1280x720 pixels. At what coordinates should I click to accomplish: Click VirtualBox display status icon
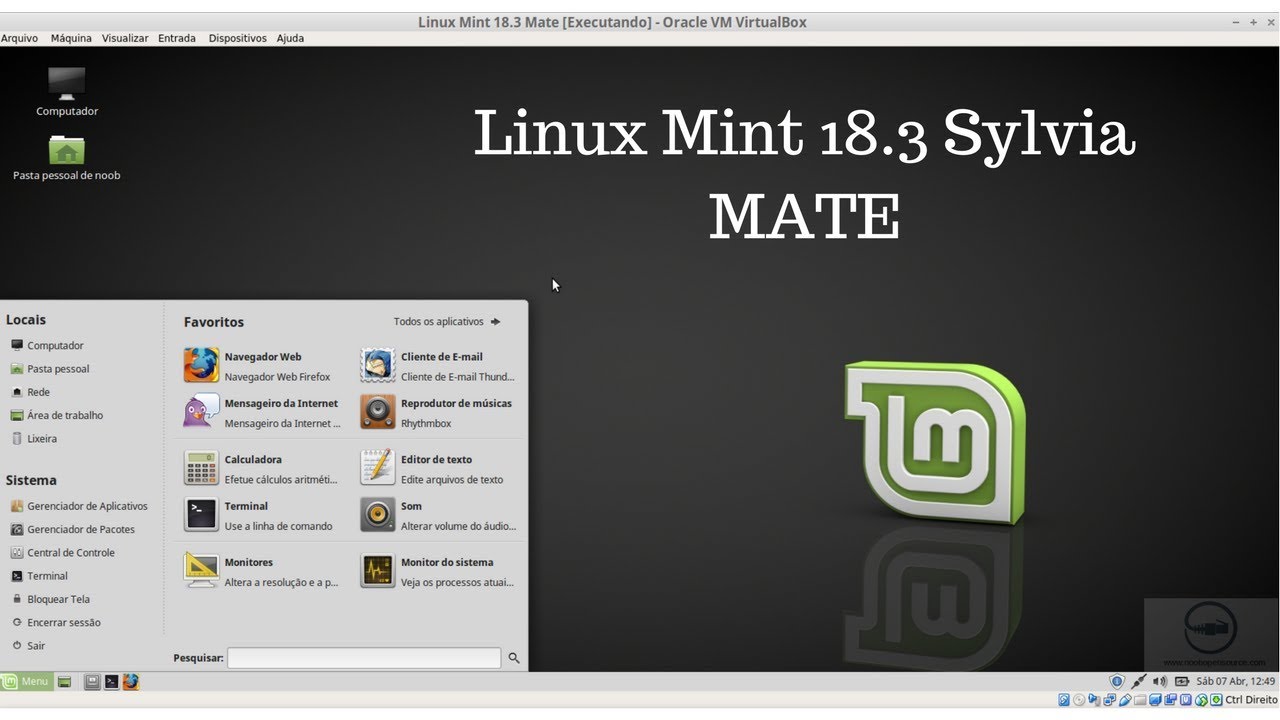click(x=1155, y=700)
